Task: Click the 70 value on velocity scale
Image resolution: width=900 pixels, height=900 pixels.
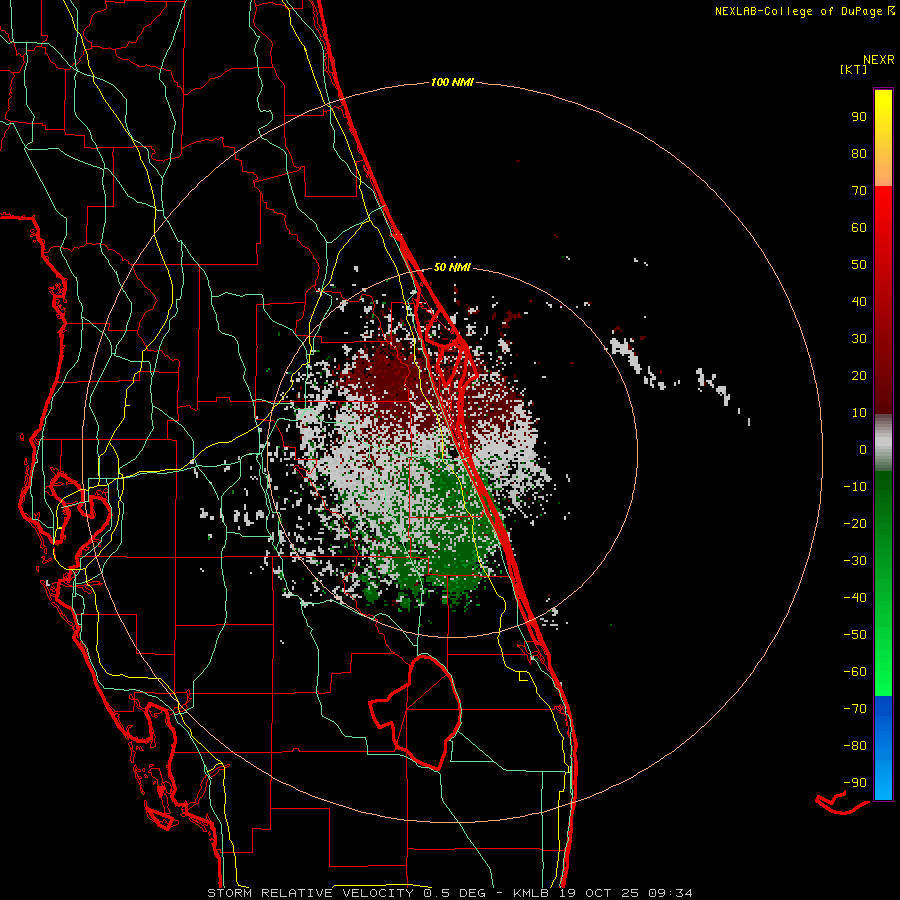Action: 859,191
